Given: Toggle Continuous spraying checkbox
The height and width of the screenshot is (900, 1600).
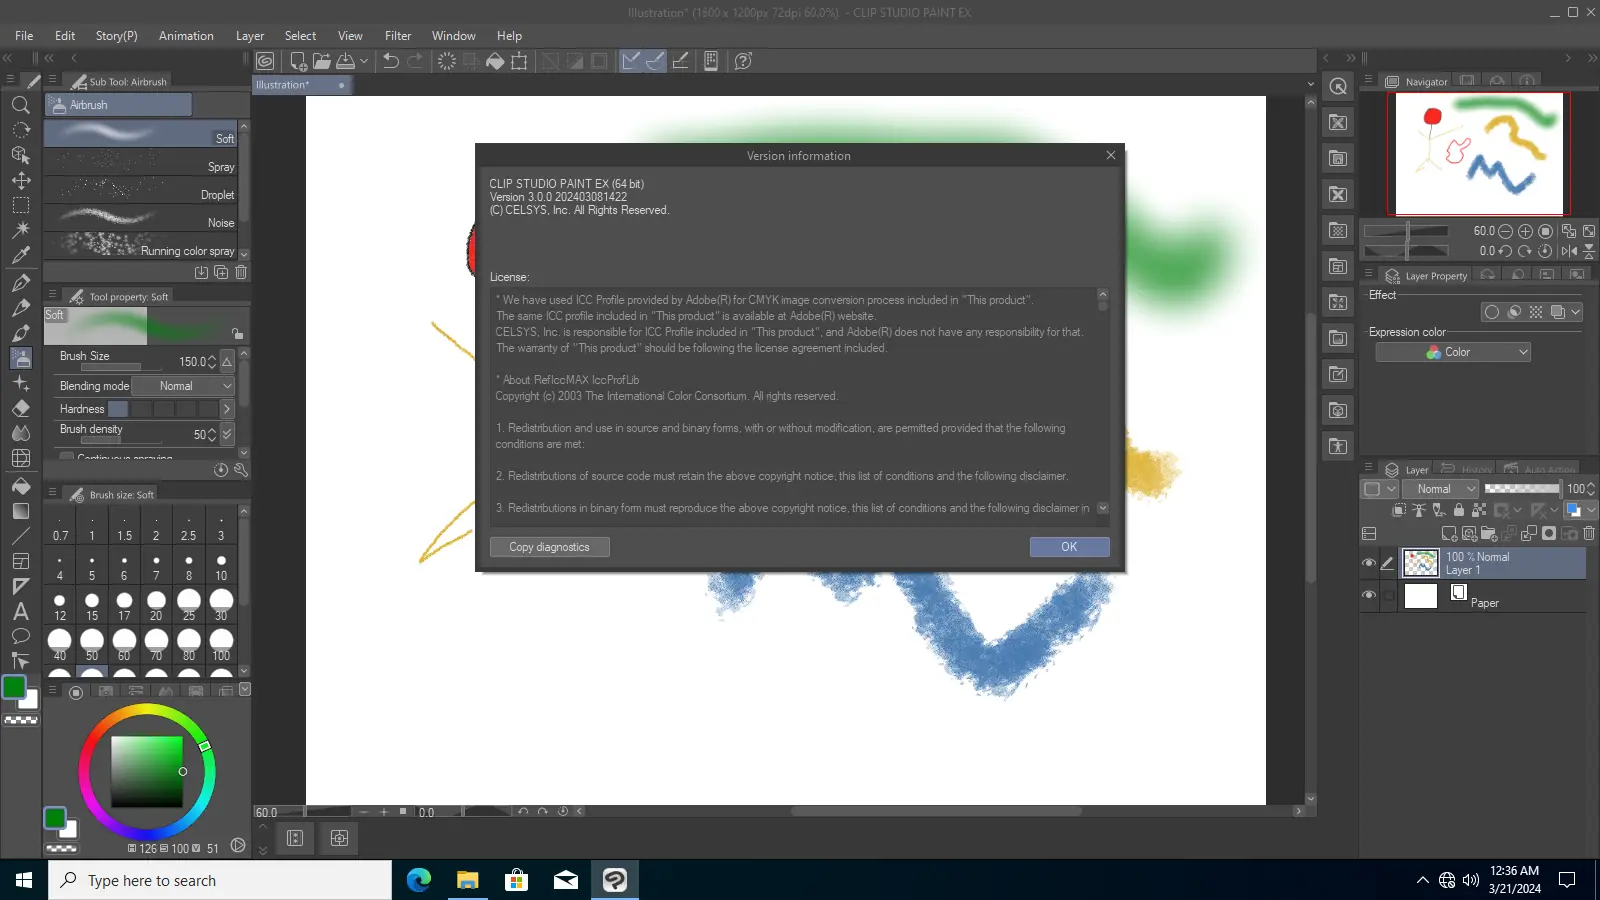Looking at the screenshot, I should (x=66, y=457).
